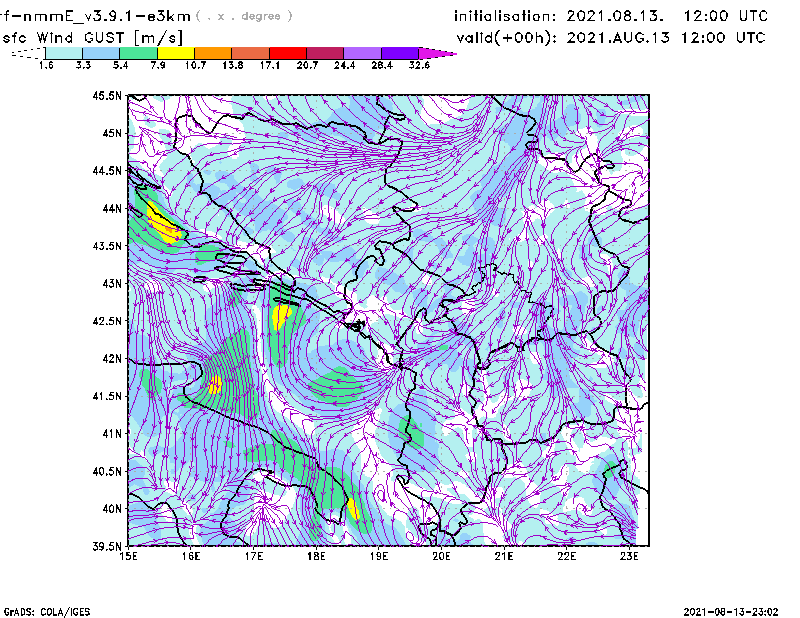This screenshot has height=618, width=800.
Task: Click the light purple legend swatch
Action: (x=363, y=53)
